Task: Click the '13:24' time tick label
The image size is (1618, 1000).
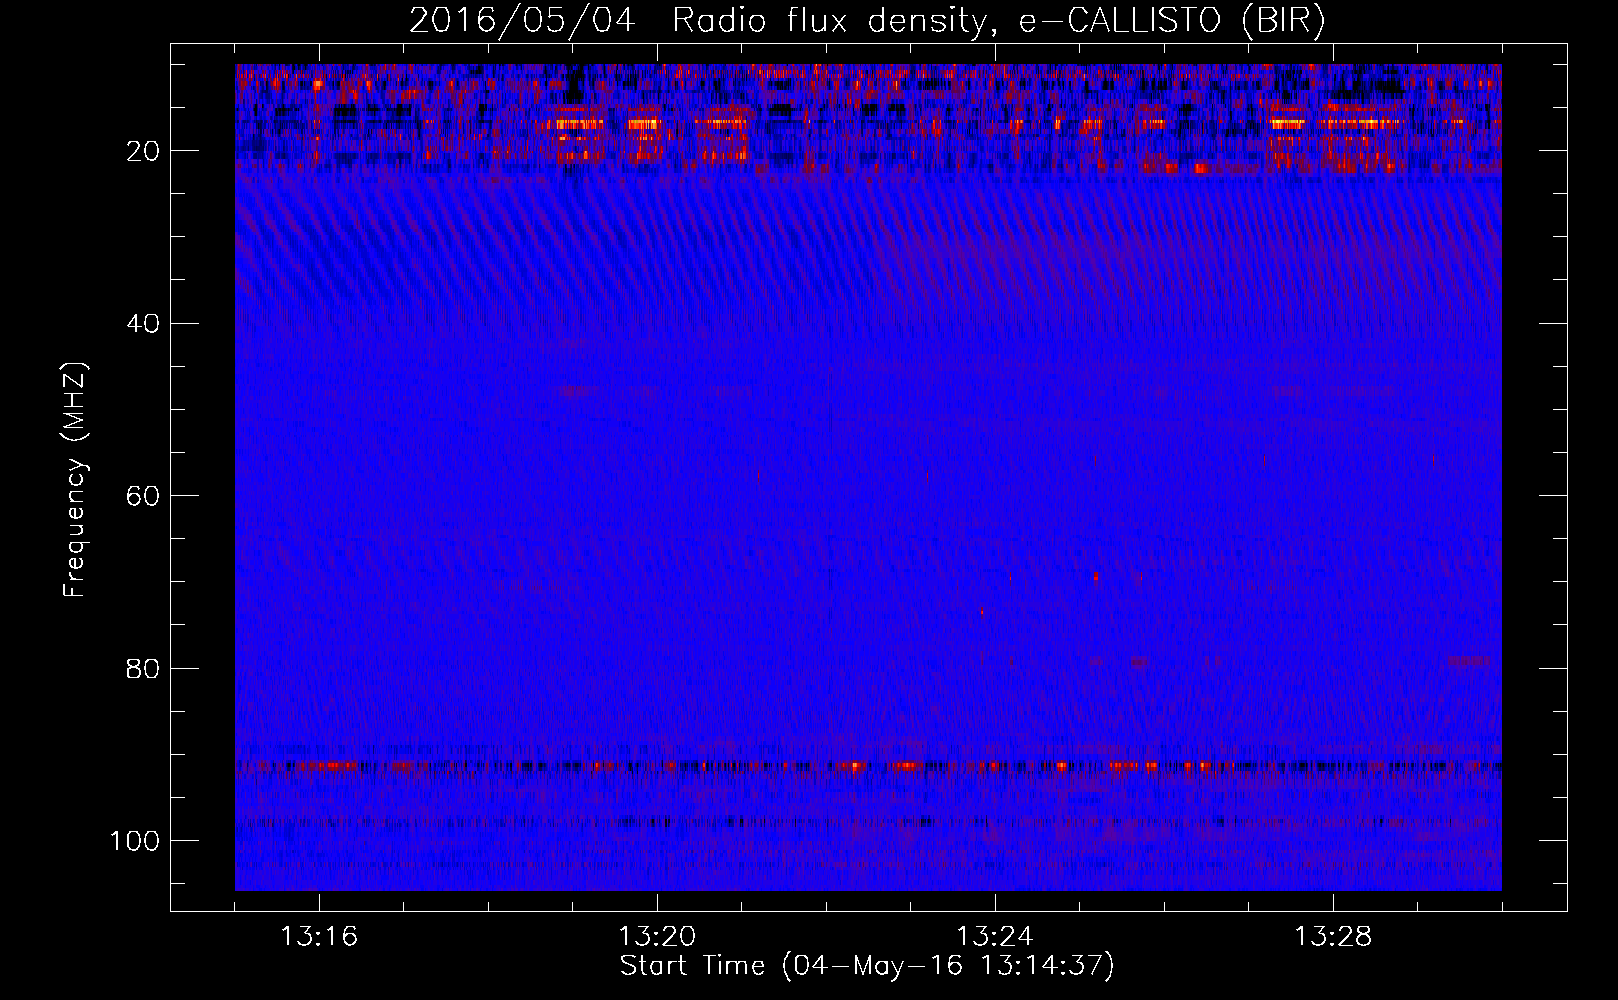Action: (995, 937)
